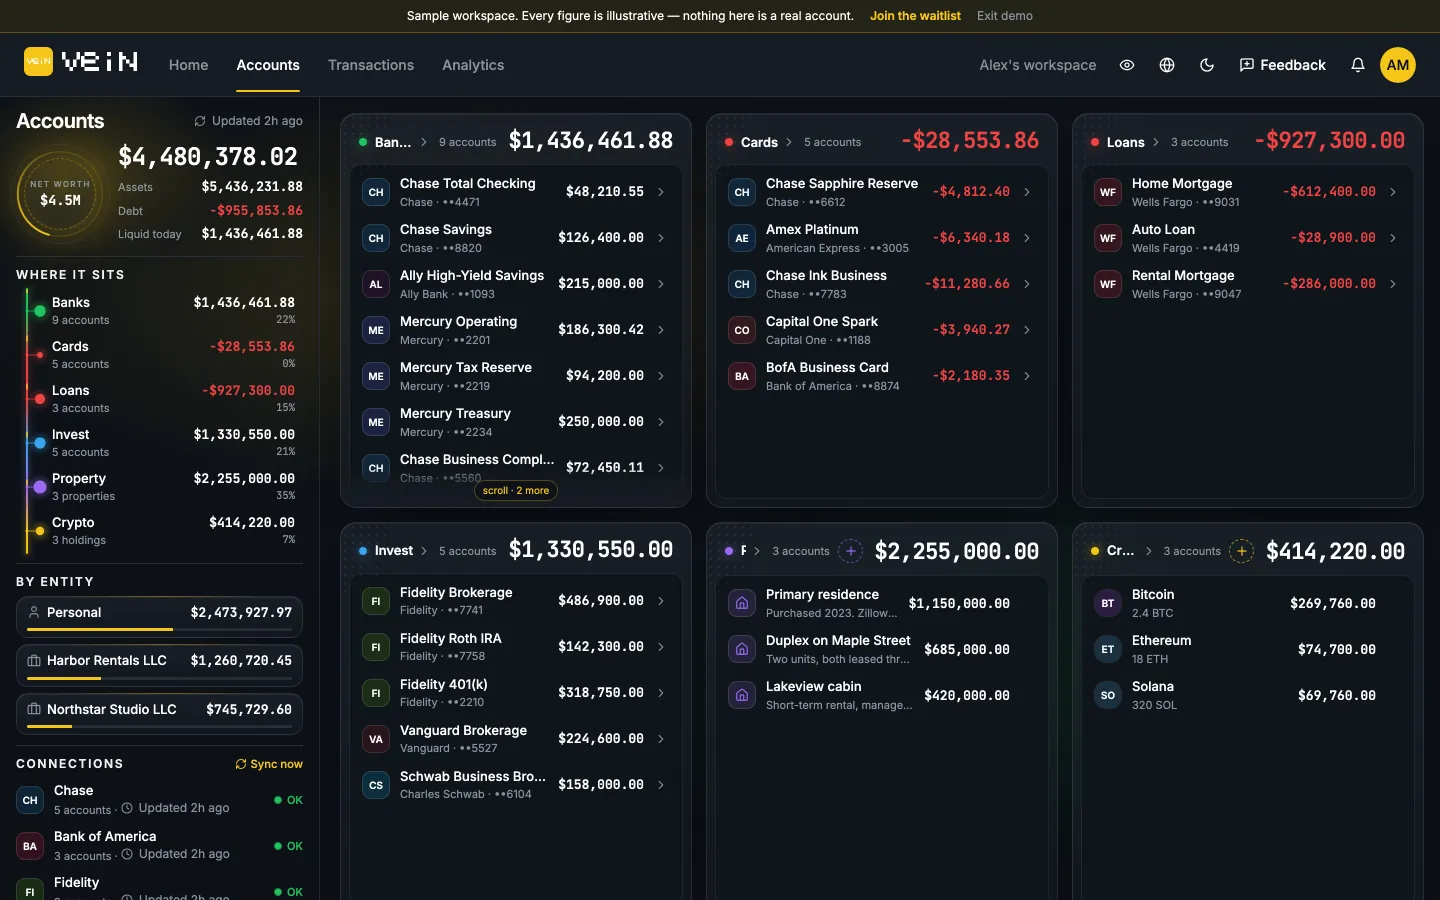Click the Lakeview cabin house icon
The image size is (1440, 900).
coord(742,695)
